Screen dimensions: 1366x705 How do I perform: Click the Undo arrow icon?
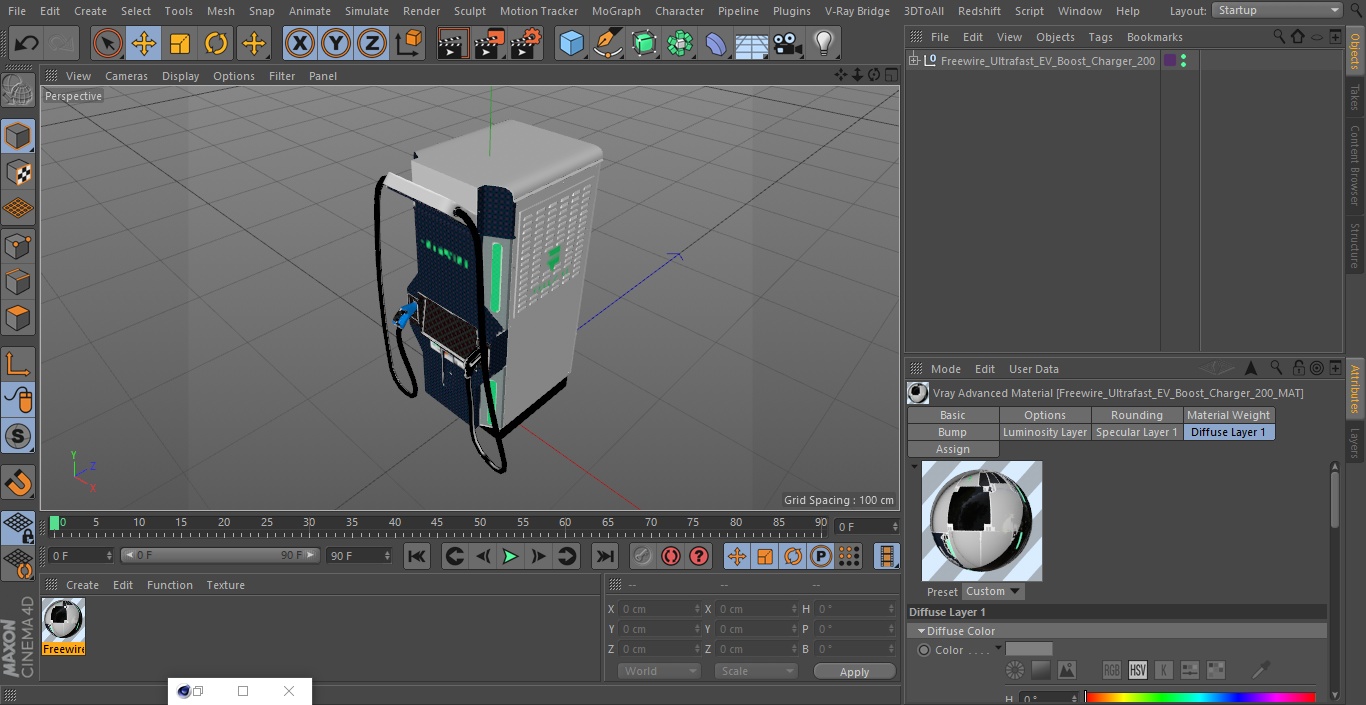27,44
